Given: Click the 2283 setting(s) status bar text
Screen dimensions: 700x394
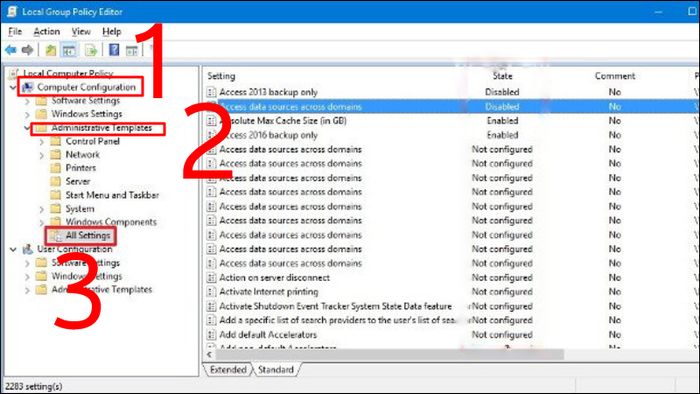Looking at the screenshot, I should click(34, 386).
